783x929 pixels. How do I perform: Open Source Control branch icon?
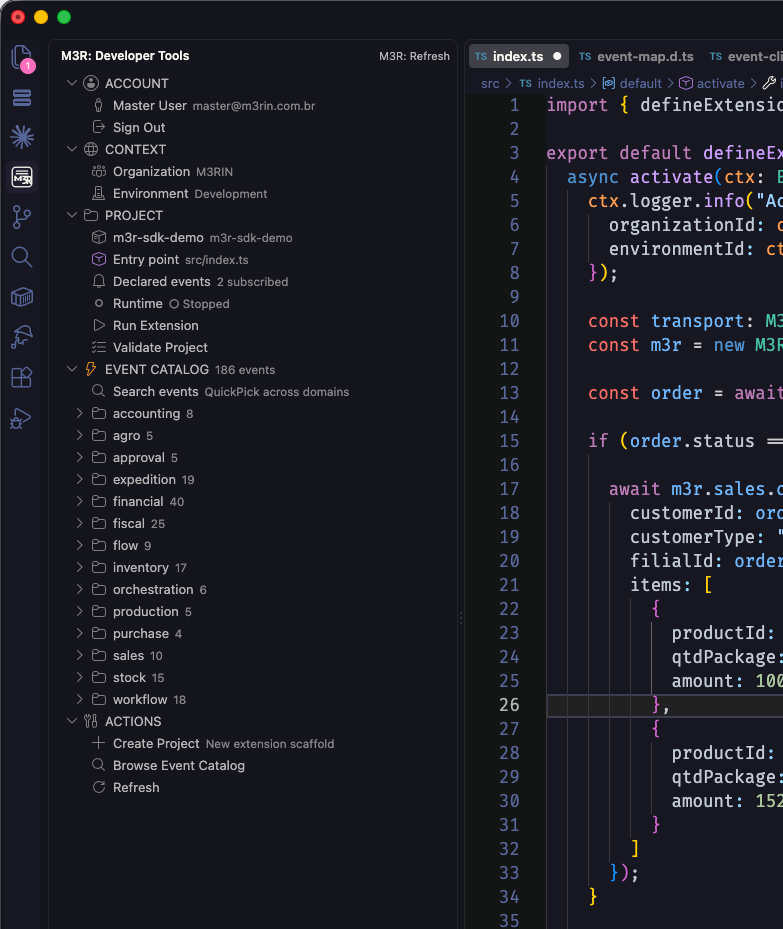point(22,217)
